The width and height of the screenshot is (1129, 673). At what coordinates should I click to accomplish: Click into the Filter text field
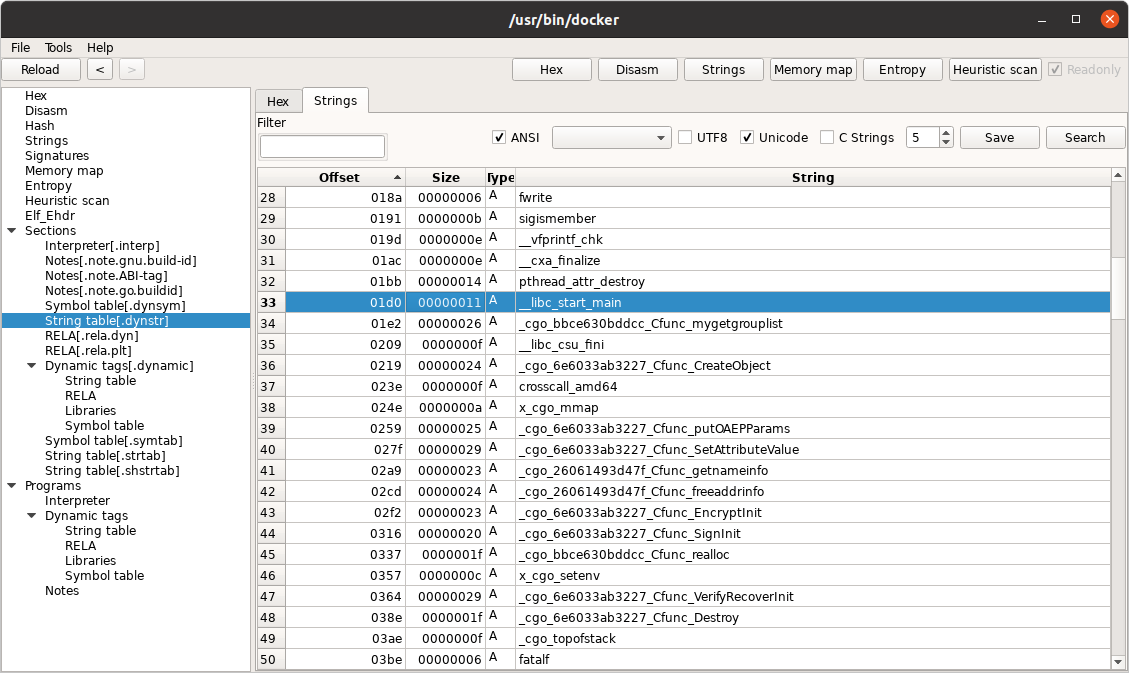pos(322,146)
